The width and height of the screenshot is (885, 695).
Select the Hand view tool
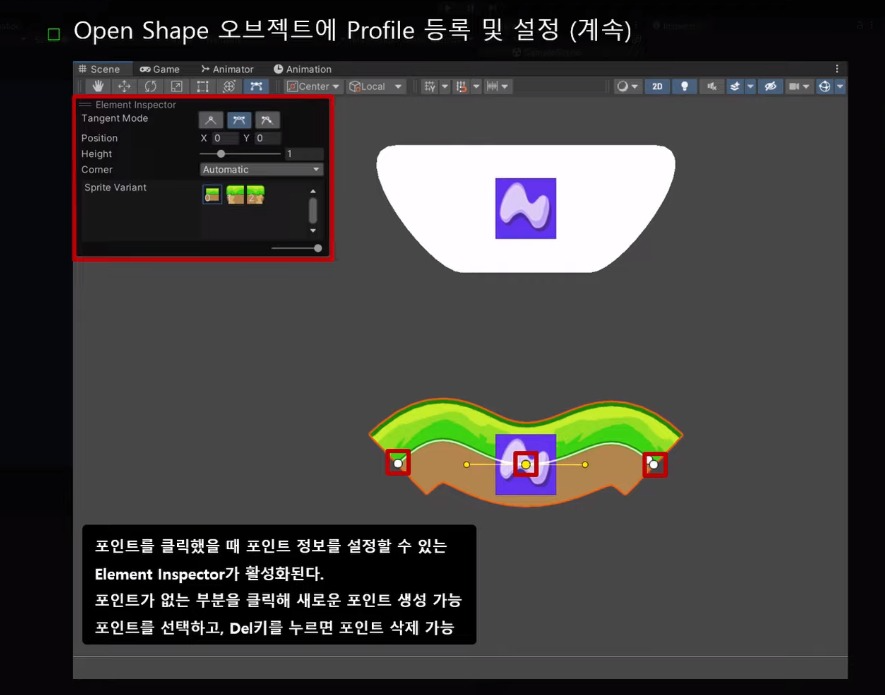97,86
